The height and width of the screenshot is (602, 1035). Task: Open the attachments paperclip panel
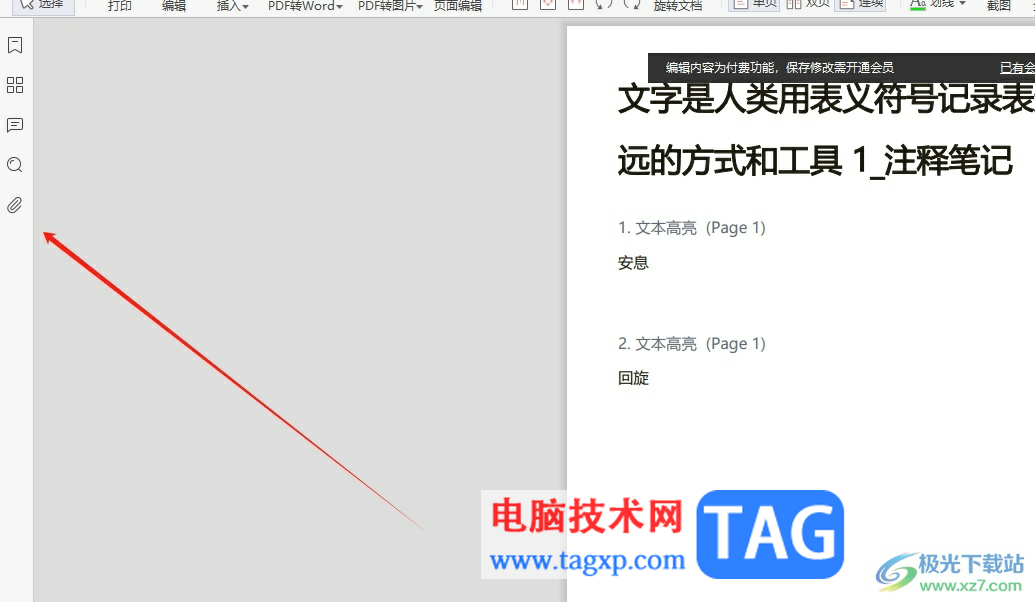click(x=15, y=205)
